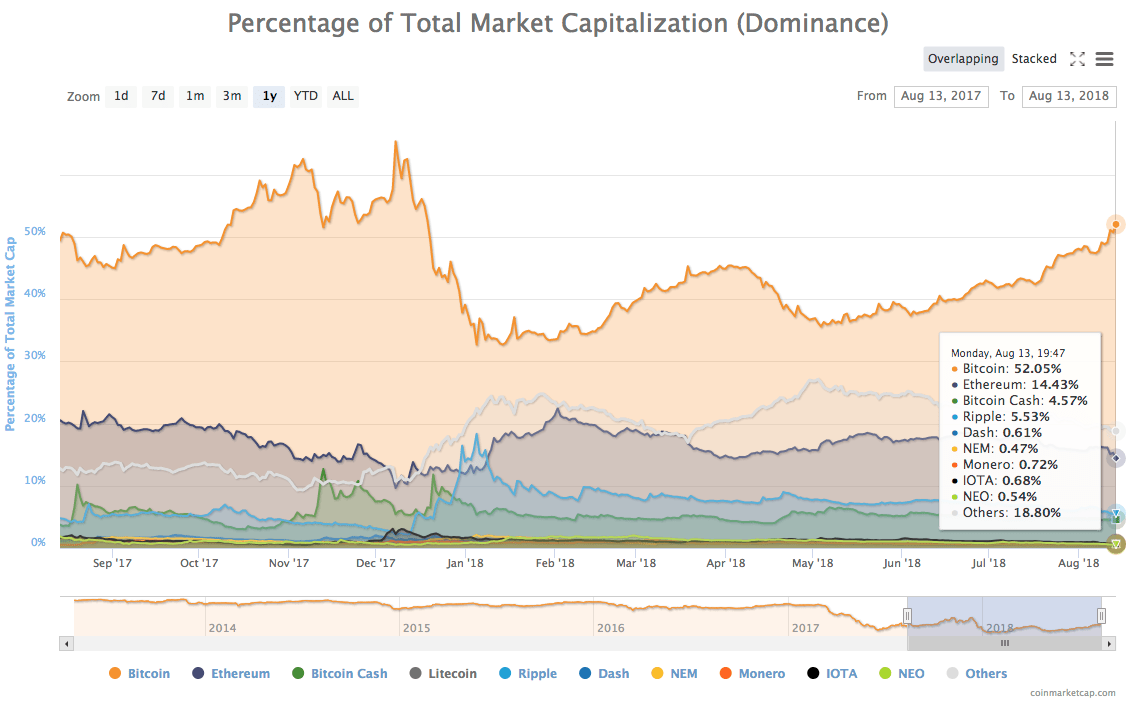Click the Bitcoin endpoint dot on the chart
The height and width of the screenshot is (704, 1132).
[1114, 224]
